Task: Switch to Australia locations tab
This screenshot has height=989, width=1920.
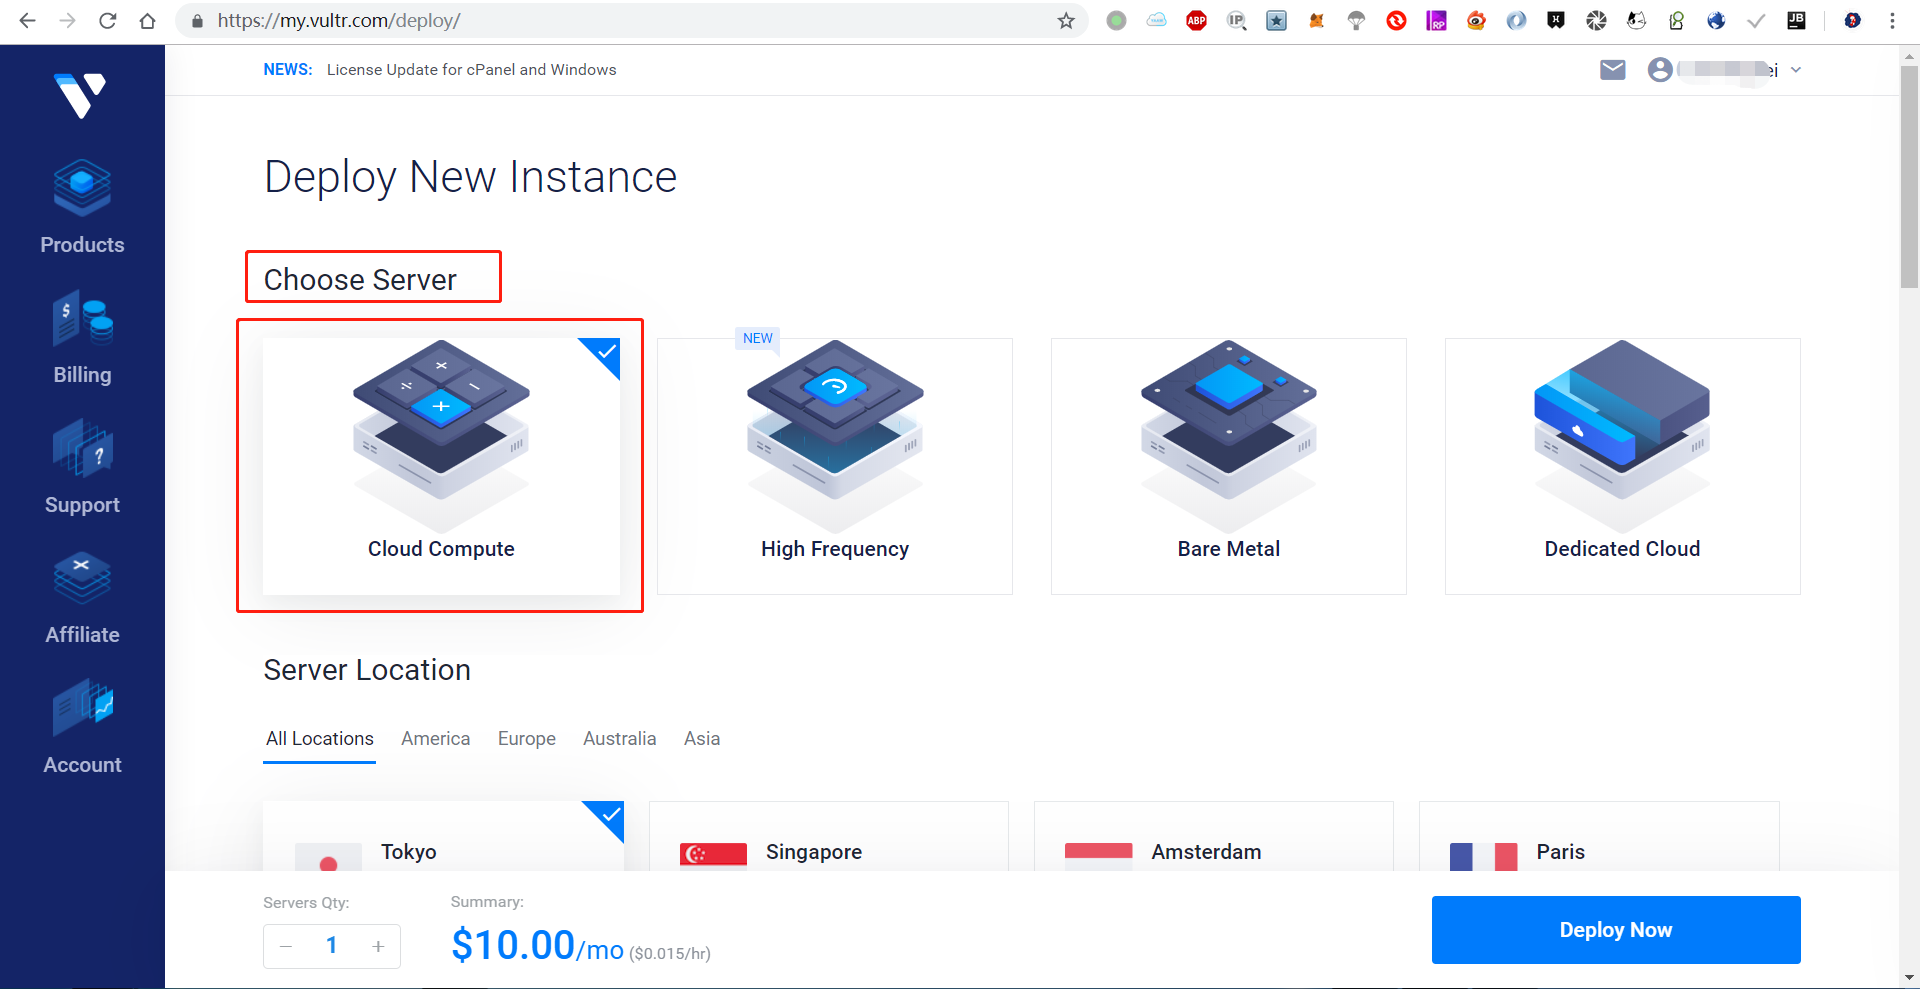Action: click(x=620, y=739)
